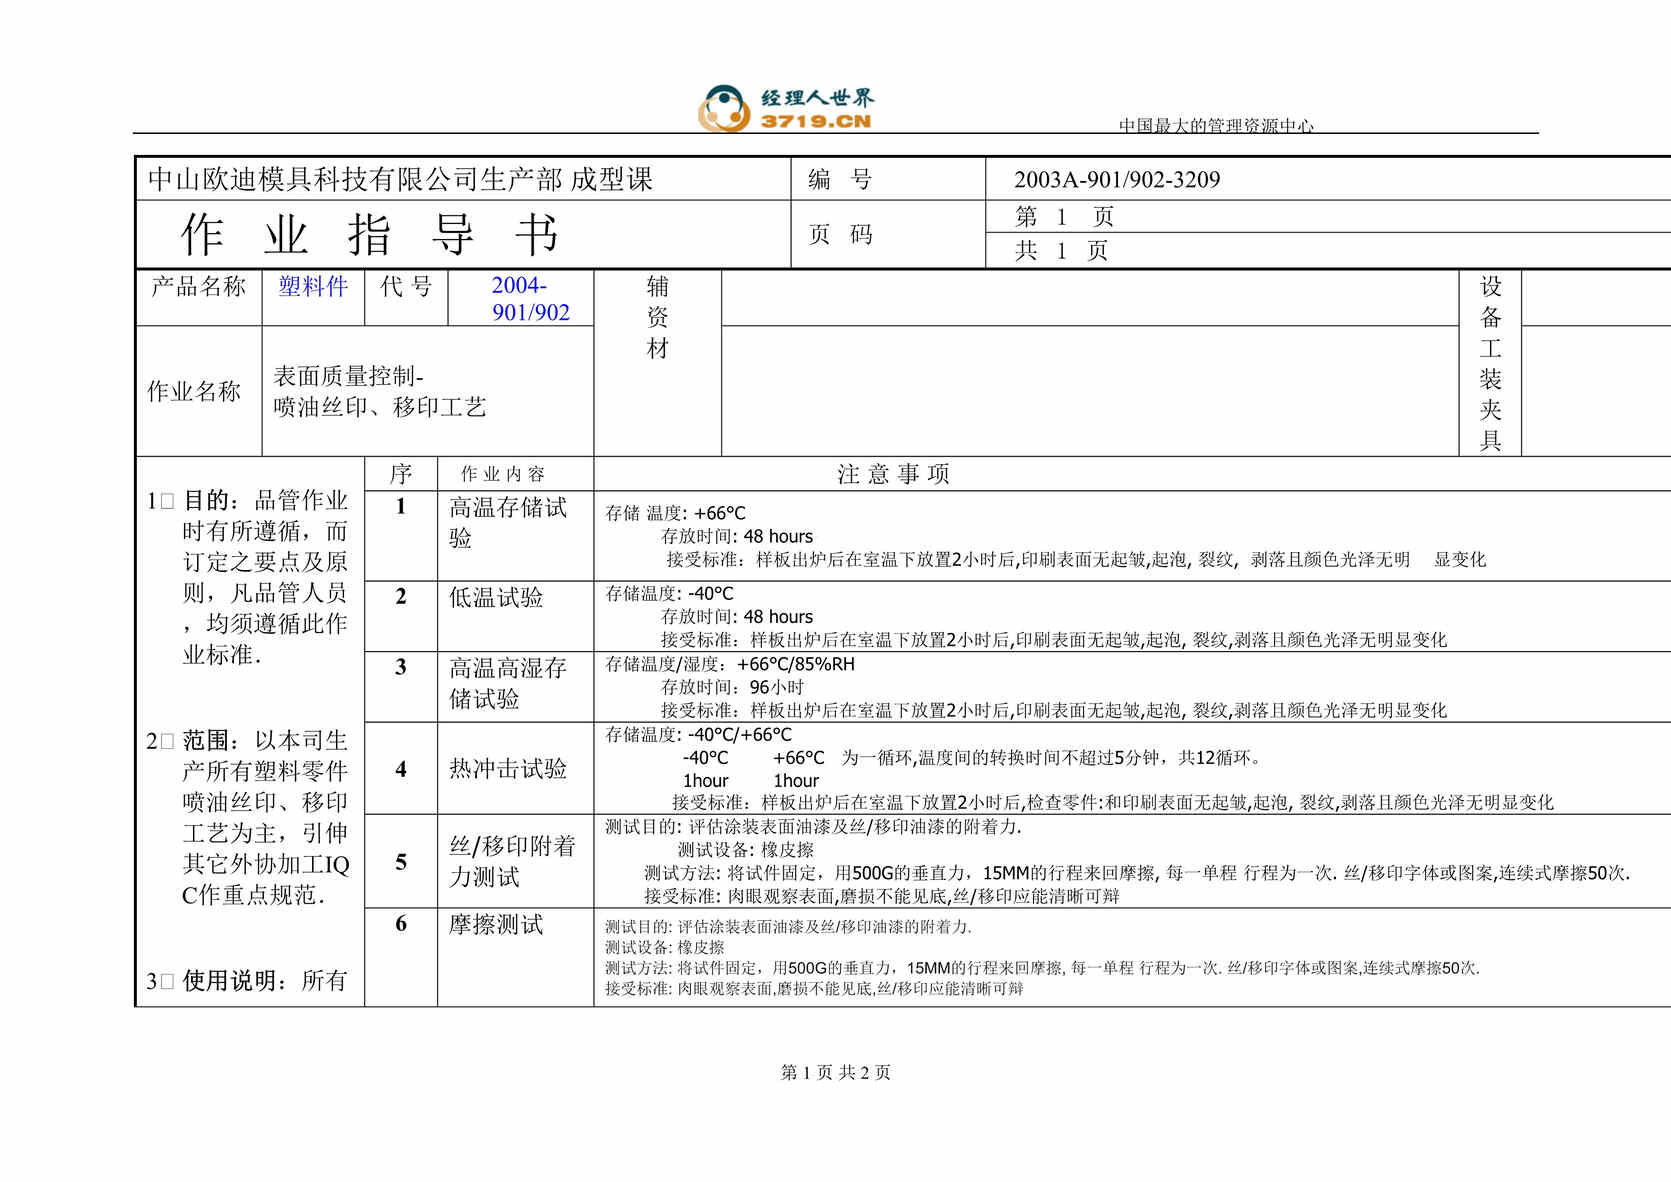Select text 存储温度: -40°C
Image resolution: width=1671 pixels, height=1182 pixels.
(x=669, y=593)
